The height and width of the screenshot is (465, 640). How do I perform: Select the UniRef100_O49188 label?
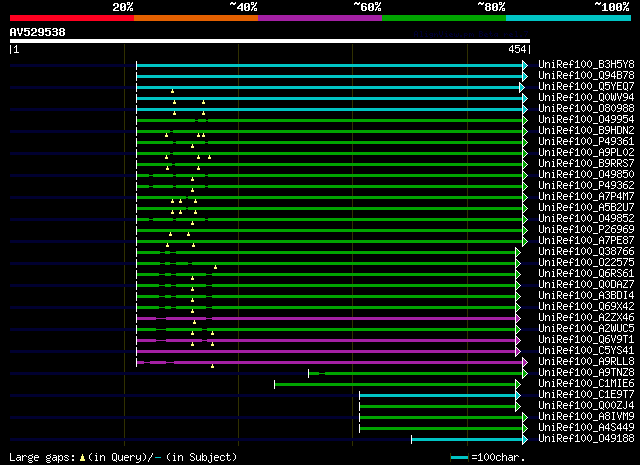pyautogui.click(x=586, y=439)
